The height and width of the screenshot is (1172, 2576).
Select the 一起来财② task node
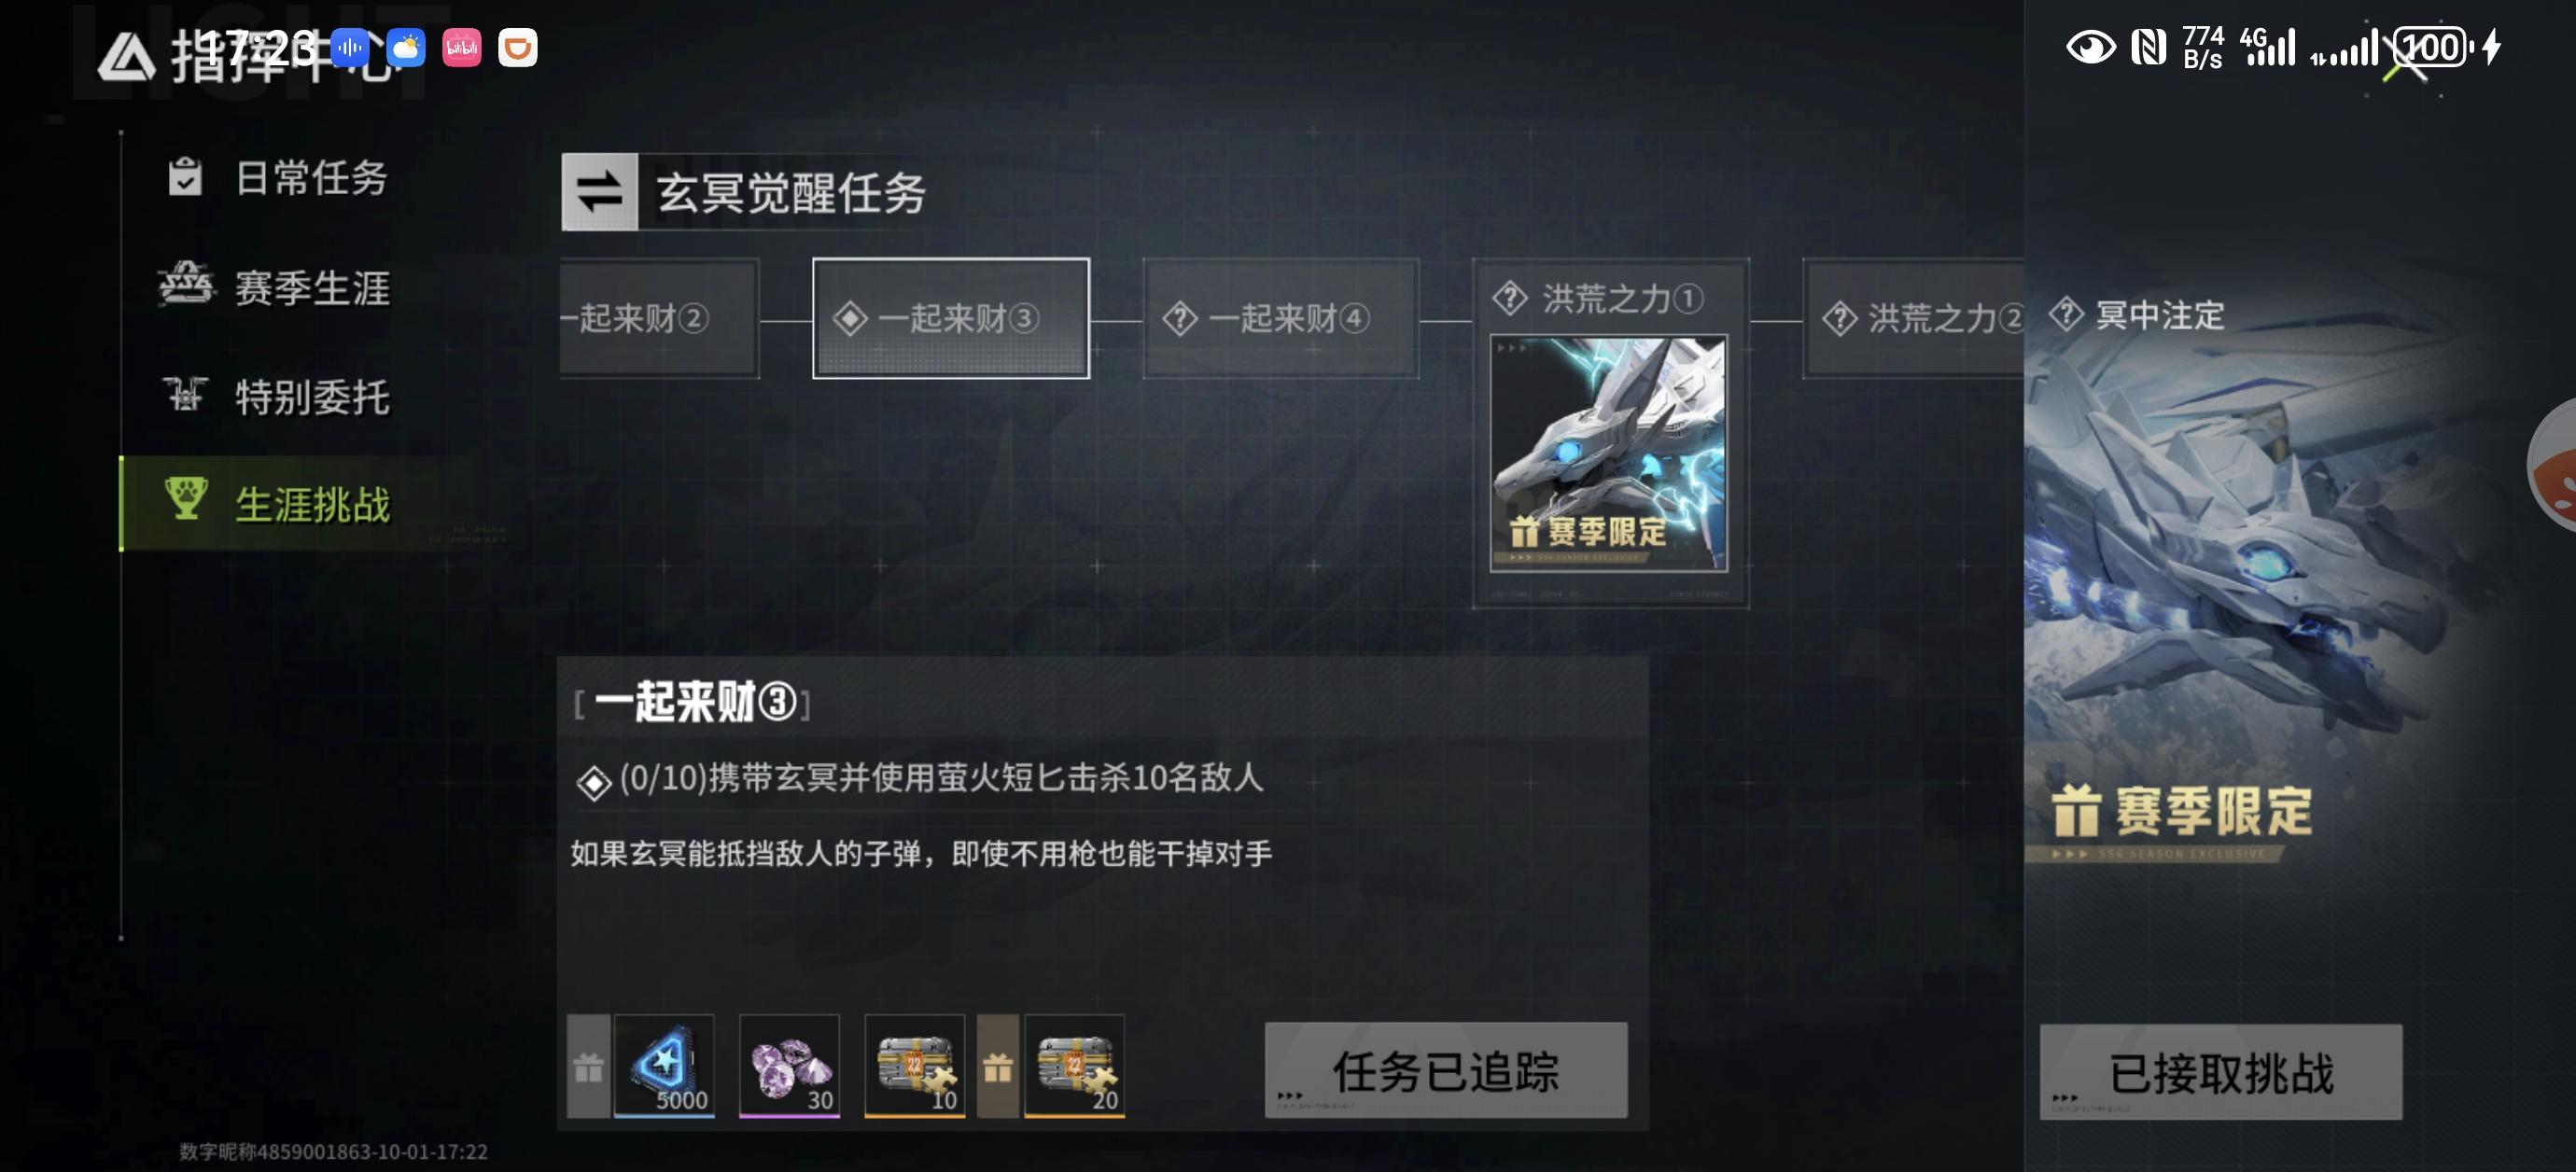coord(659,318)
